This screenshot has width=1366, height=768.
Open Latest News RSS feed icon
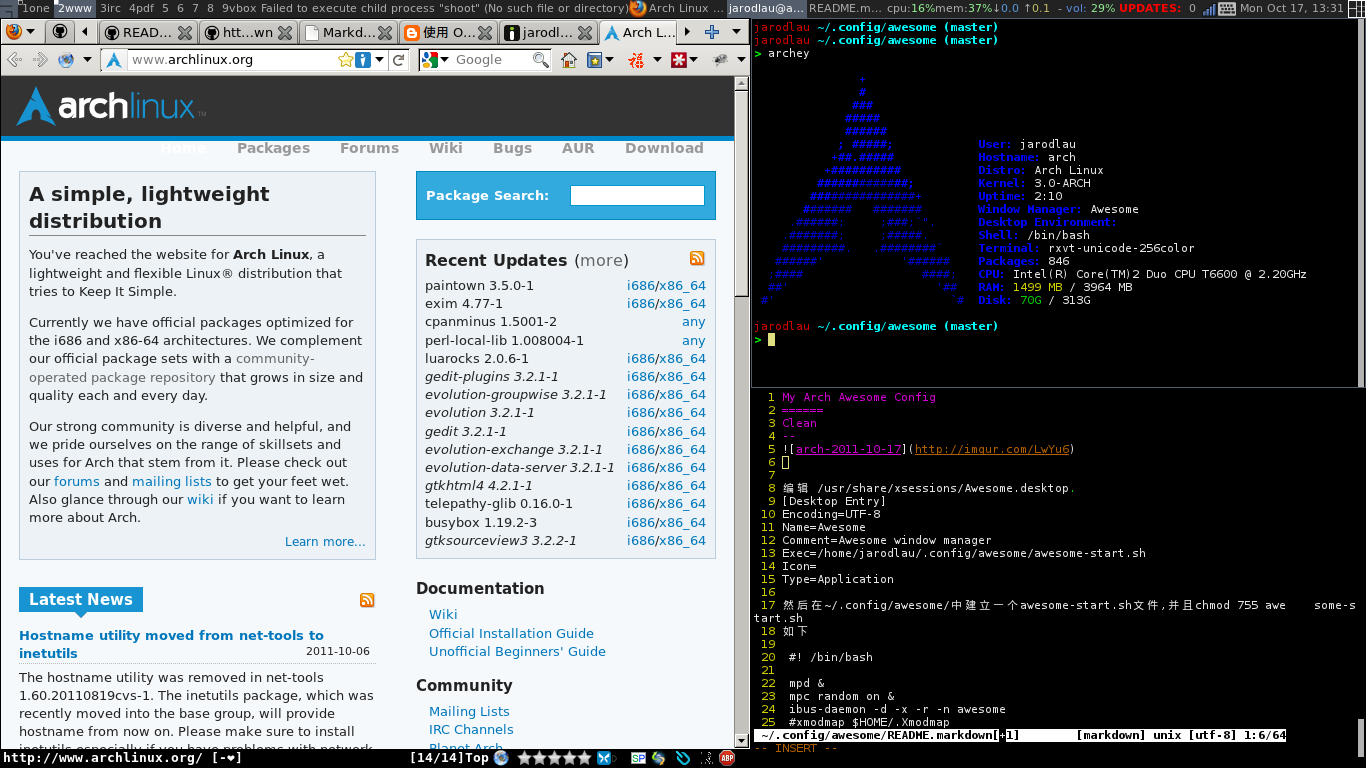pos(367,600)
